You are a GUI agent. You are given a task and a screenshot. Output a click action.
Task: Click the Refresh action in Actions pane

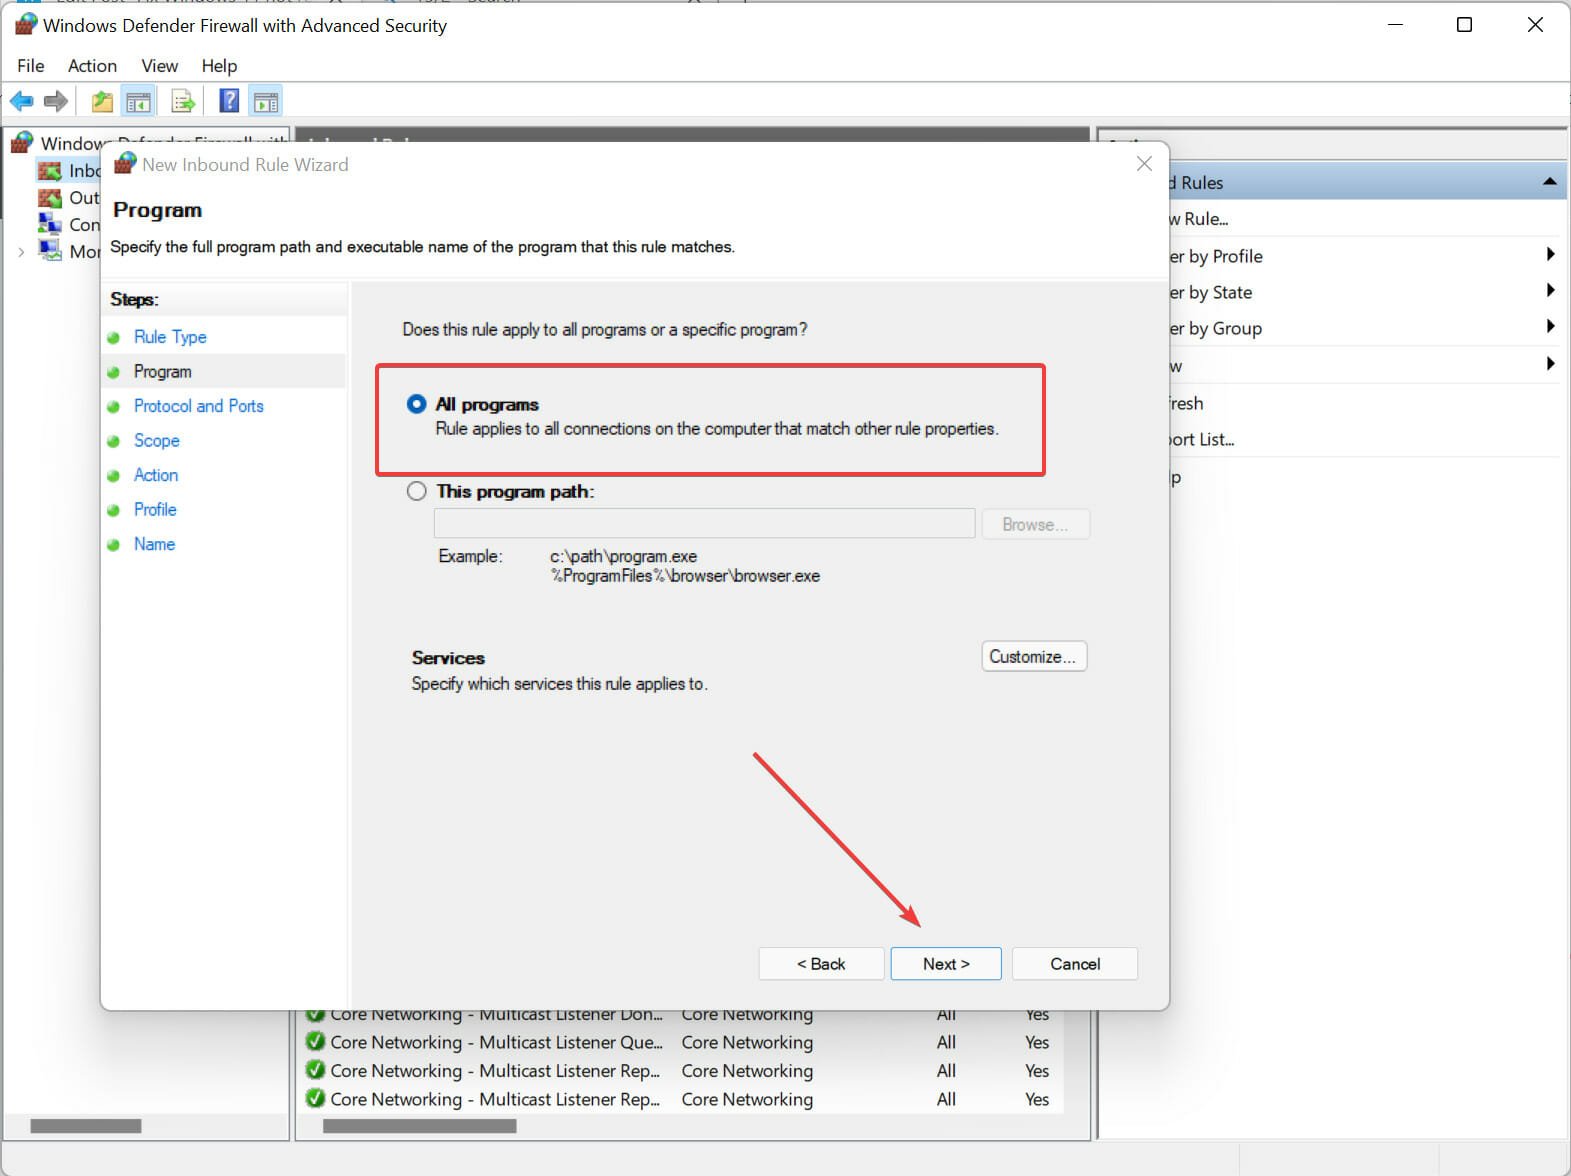1186,403
